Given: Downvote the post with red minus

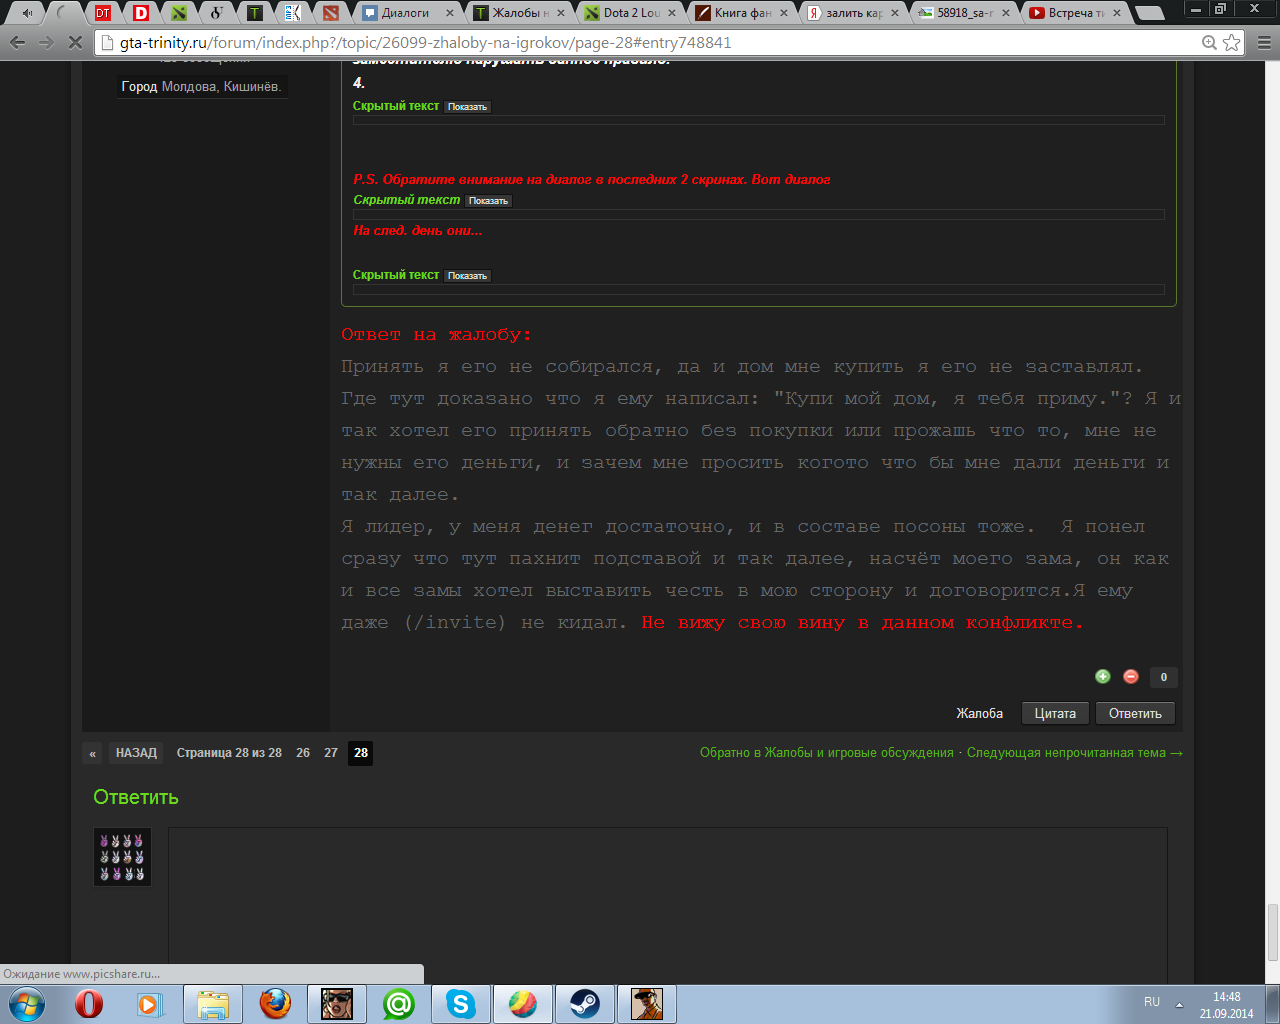Looking at the screenshot, I should [1131, 677].
